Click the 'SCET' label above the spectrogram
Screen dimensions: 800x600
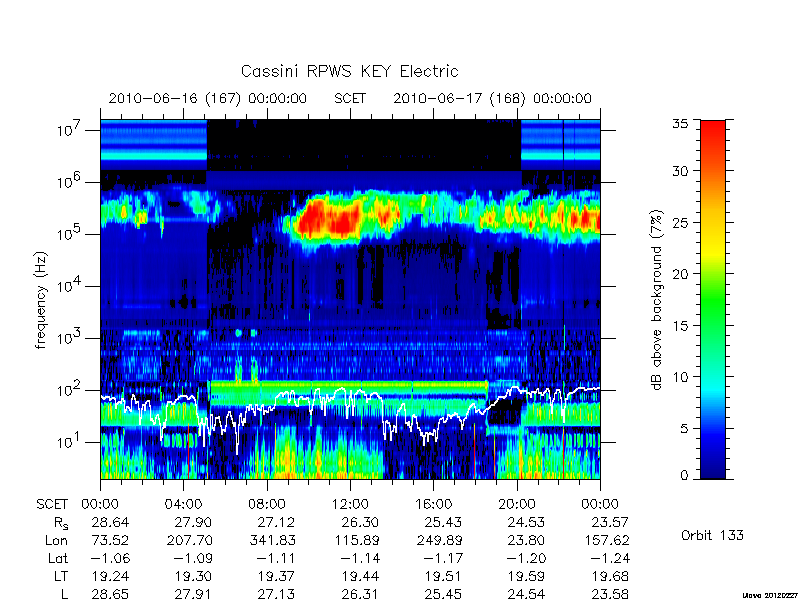tap(350, 98)
